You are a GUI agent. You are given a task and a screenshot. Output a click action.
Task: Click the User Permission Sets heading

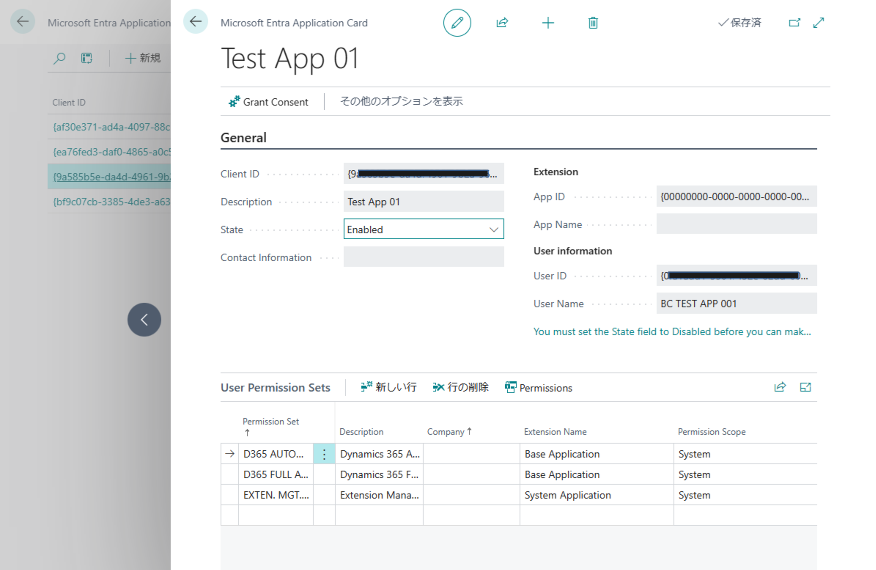[x=275, y=387]
